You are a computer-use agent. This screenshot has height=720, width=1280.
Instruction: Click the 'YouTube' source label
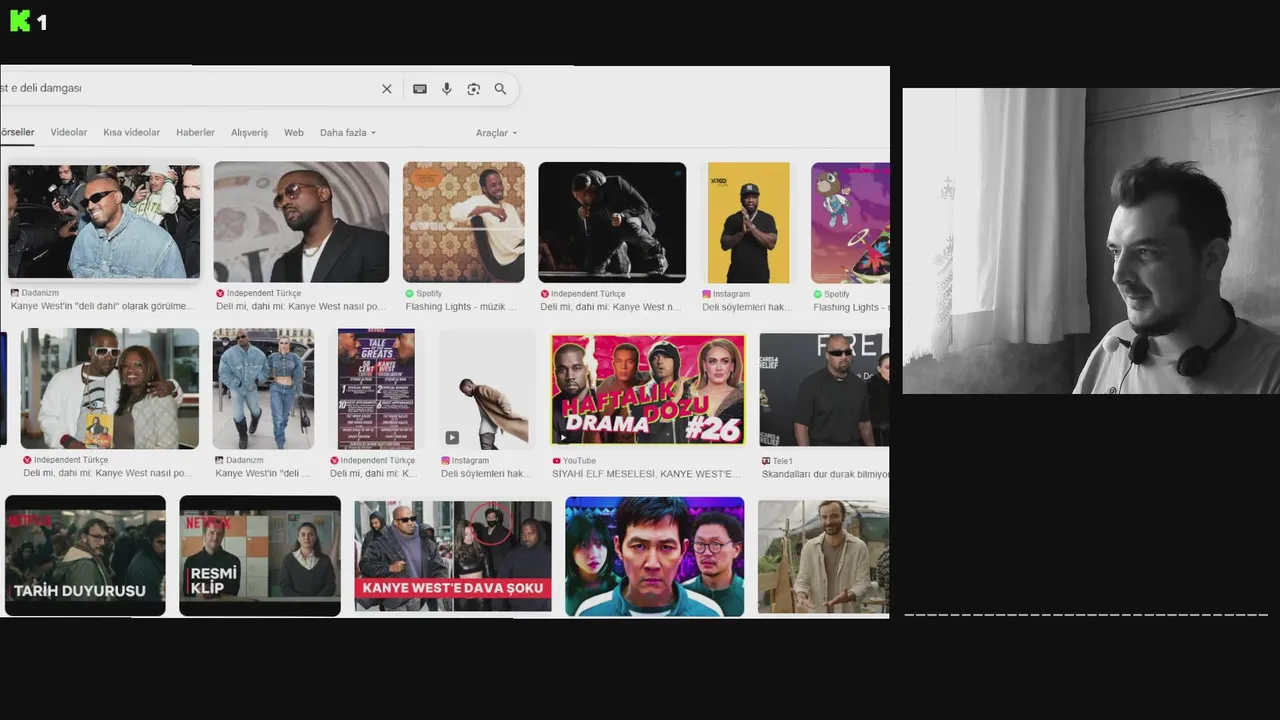[x=579, y=460]
